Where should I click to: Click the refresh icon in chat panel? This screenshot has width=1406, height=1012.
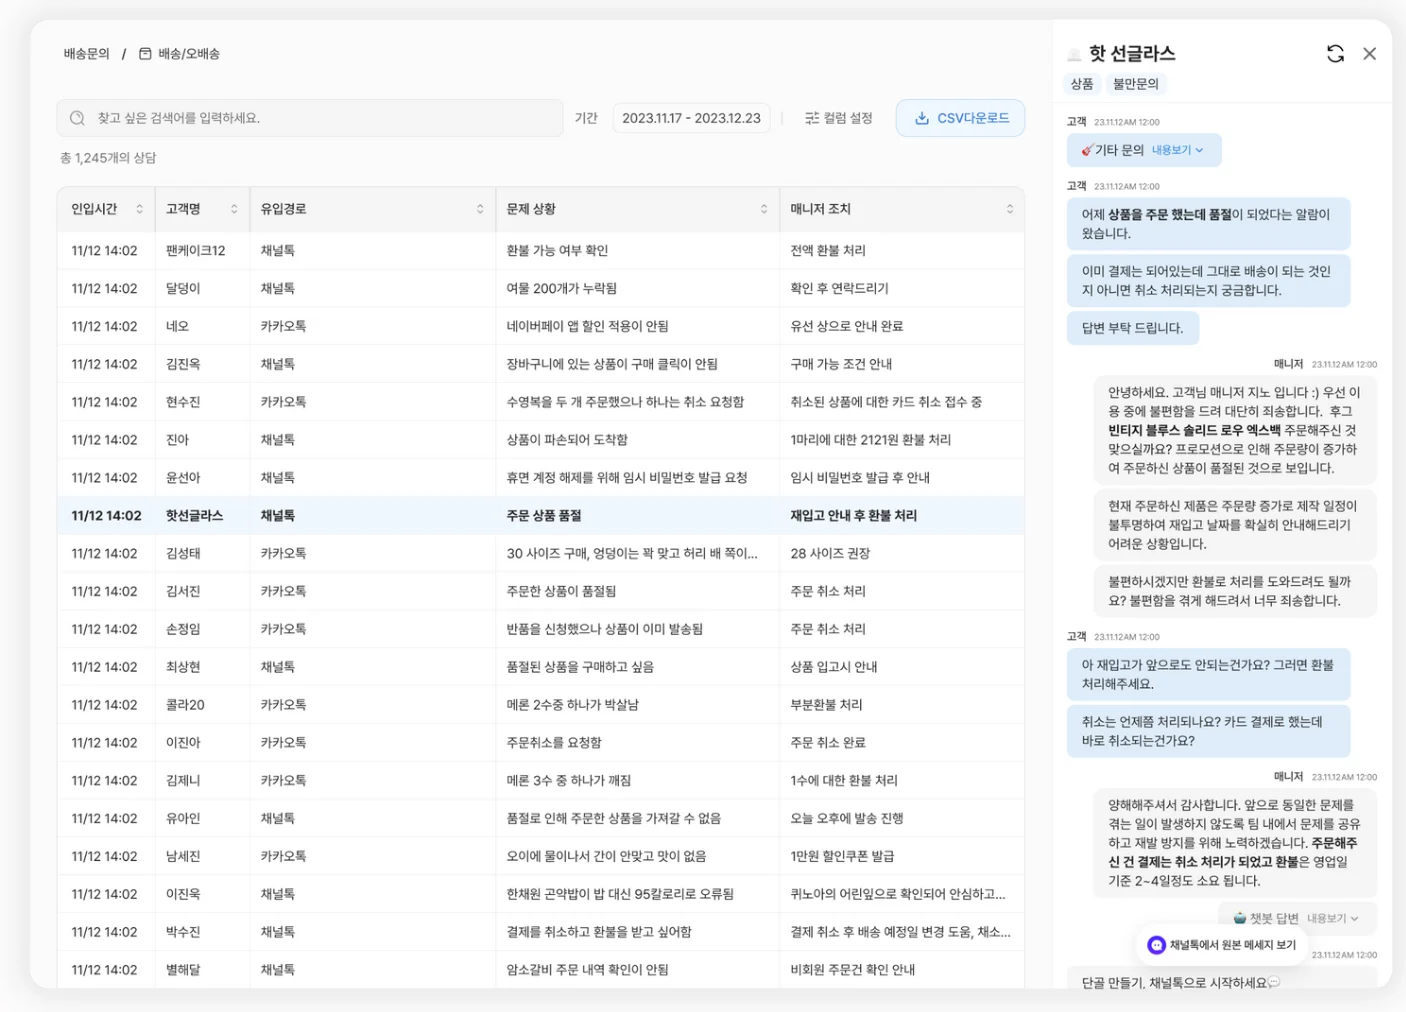tap(1335, 54)
